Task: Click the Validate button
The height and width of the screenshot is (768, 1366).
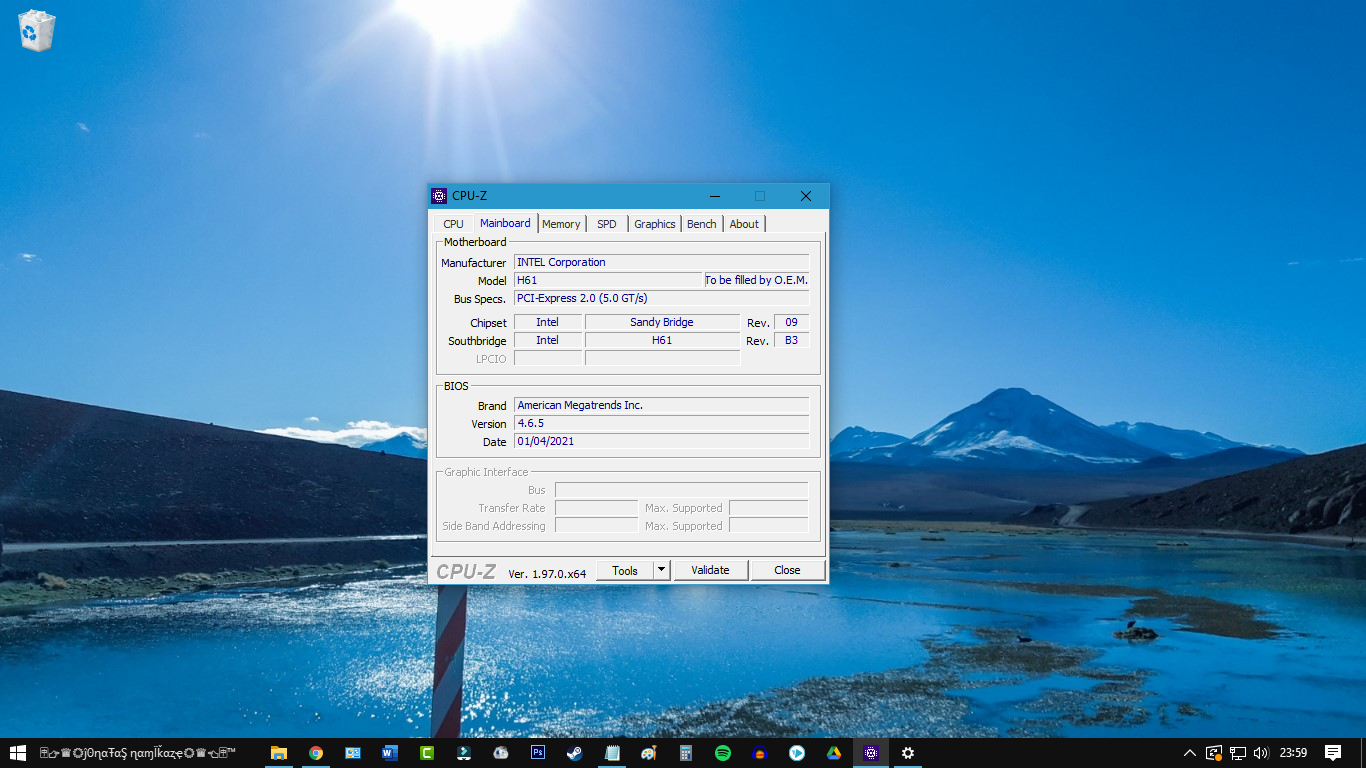Action: [x=710, y=570]
